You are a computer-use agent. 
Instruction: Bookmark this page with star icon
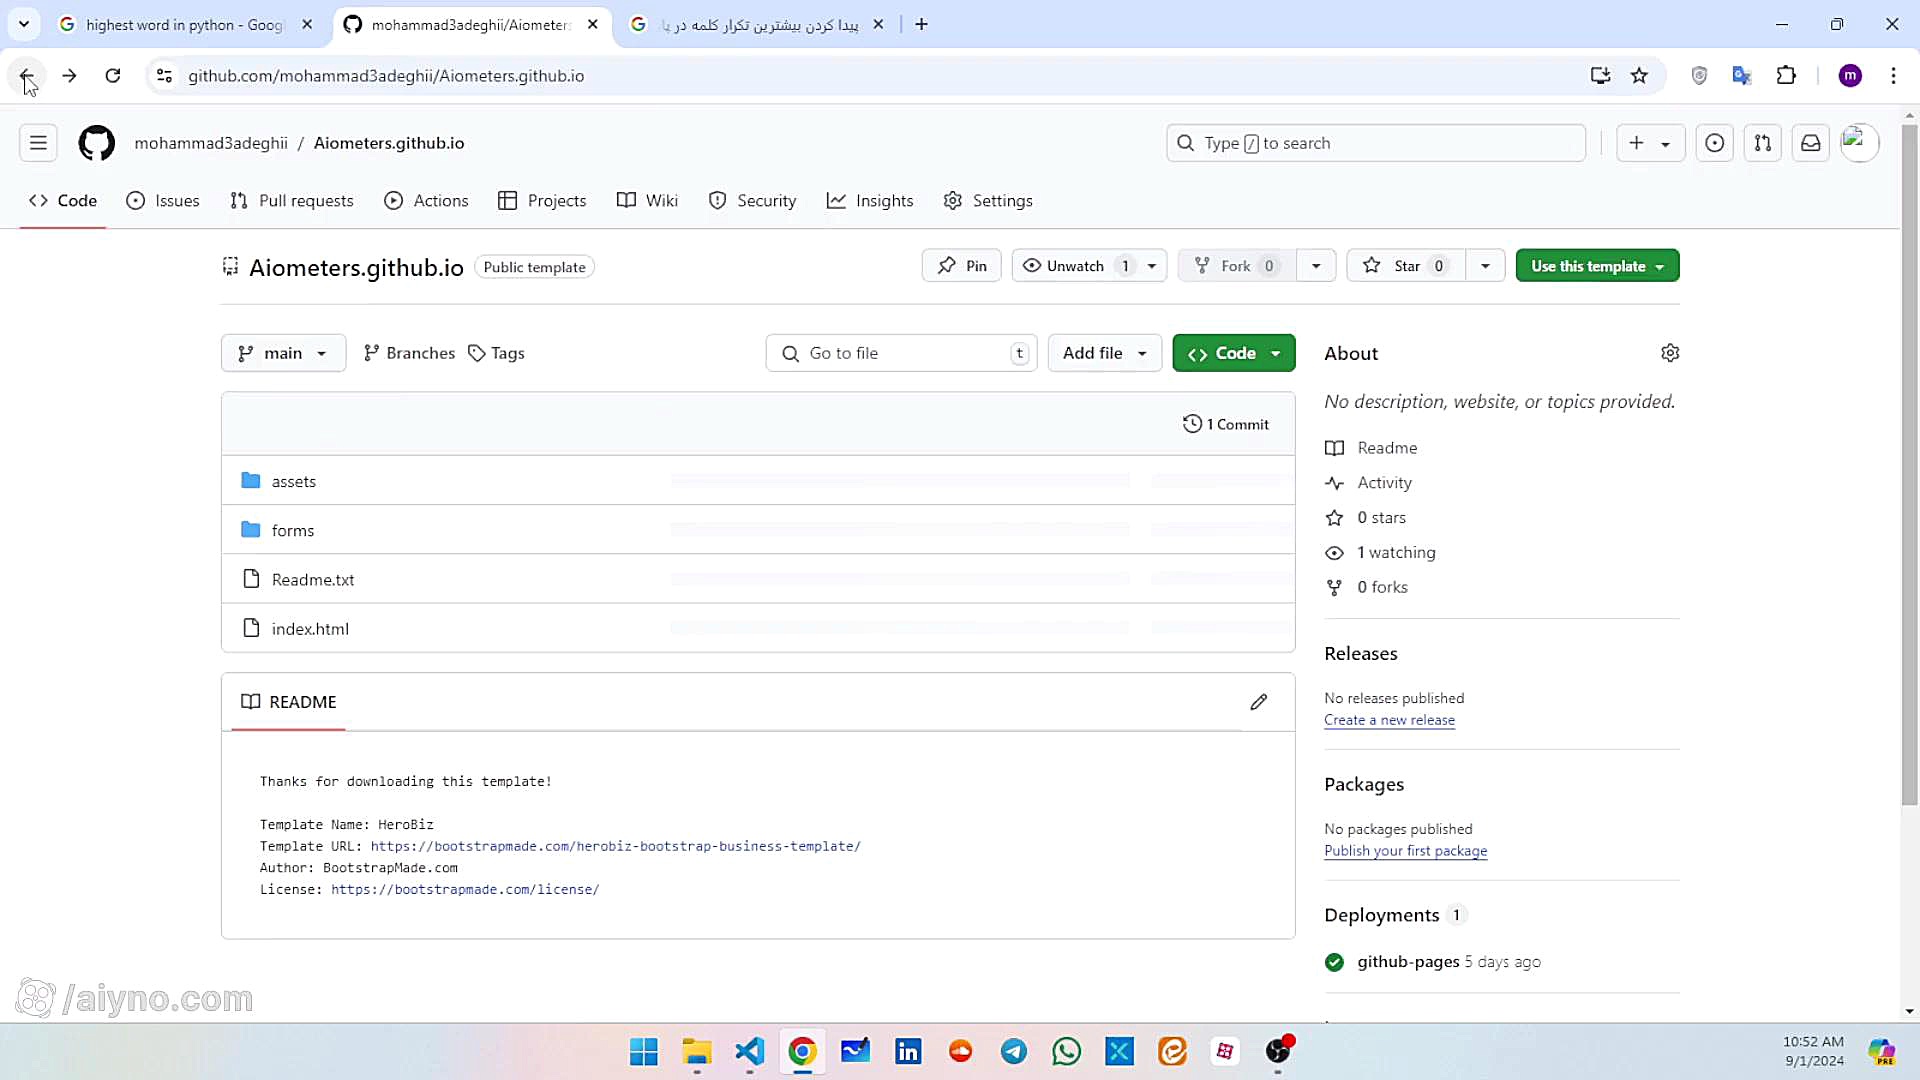pos(1639,76)
